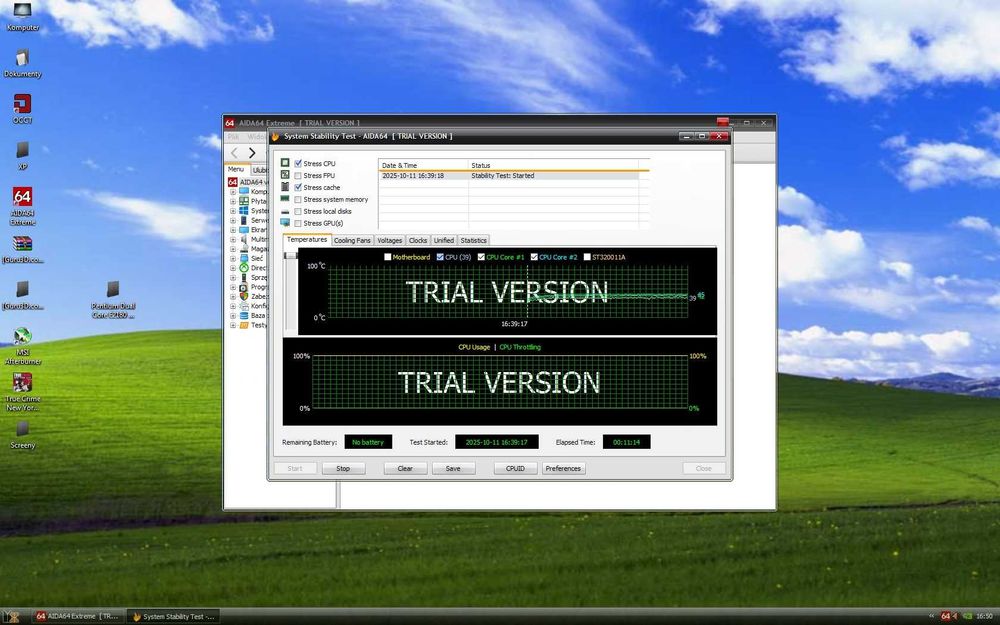Stop the stability test
1000x625 pixels.
coord(343,468)
